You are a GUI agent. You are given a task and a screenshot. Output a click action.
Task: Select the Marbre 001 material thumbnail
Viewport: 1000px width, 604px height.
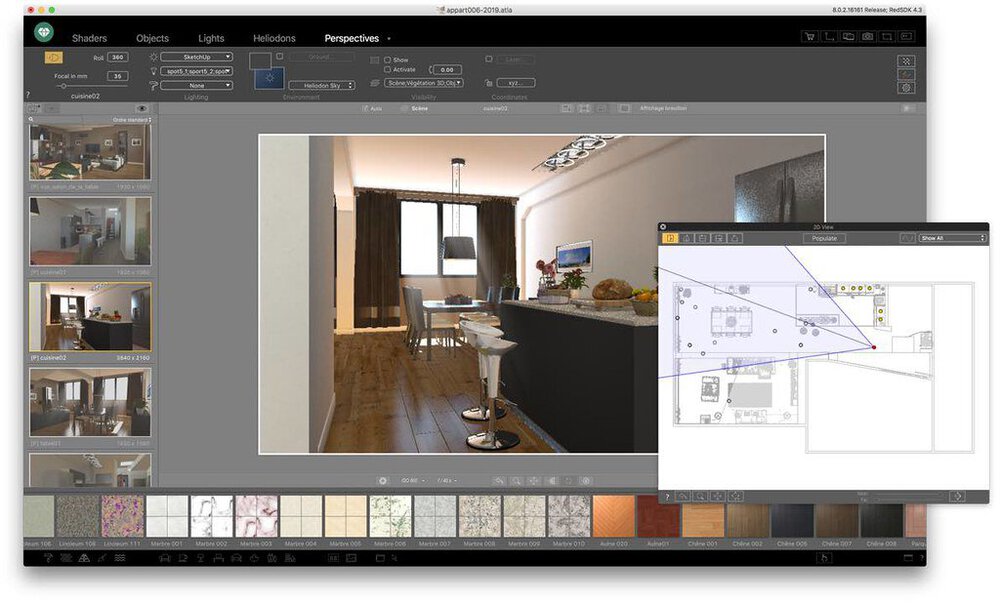point(167,517)
